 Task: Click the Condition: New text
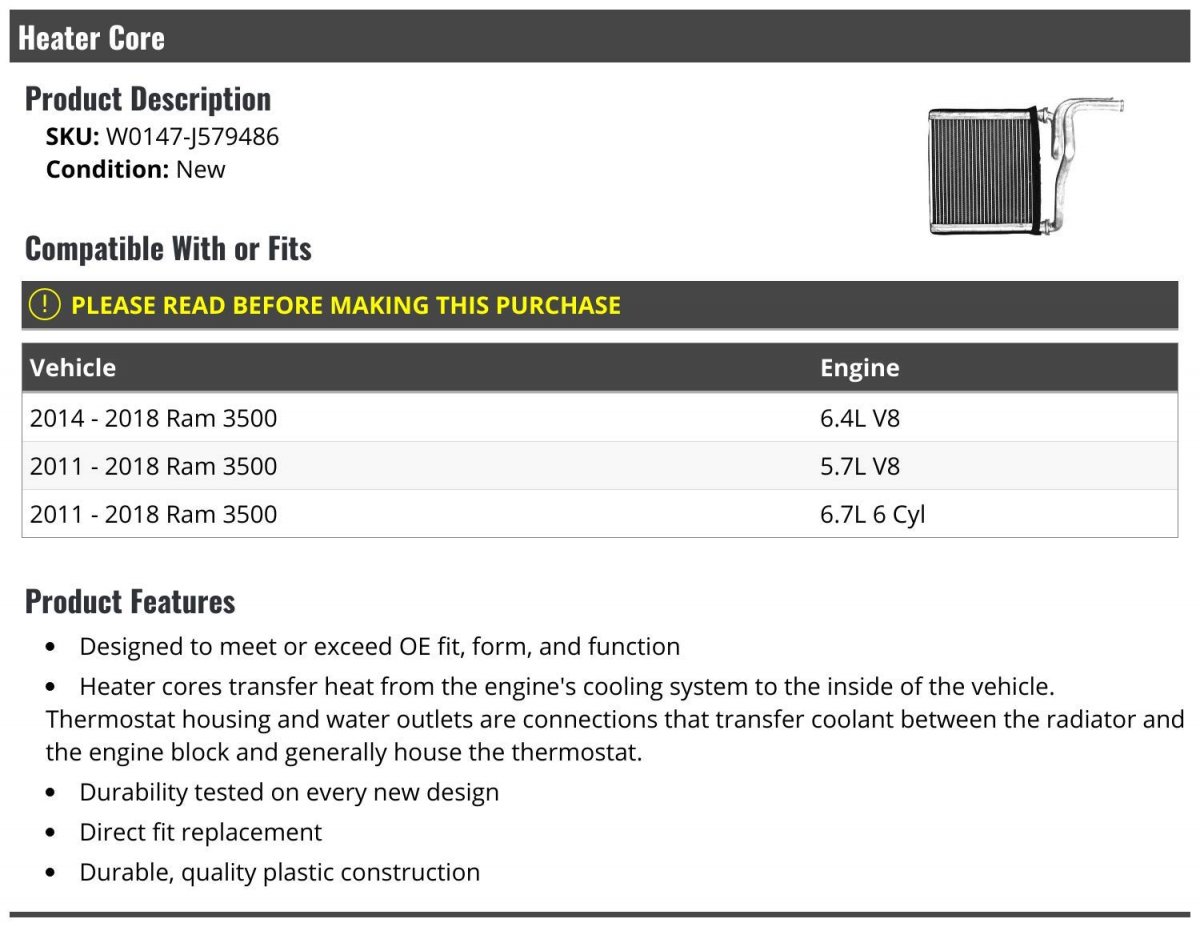tap(136, 169)
